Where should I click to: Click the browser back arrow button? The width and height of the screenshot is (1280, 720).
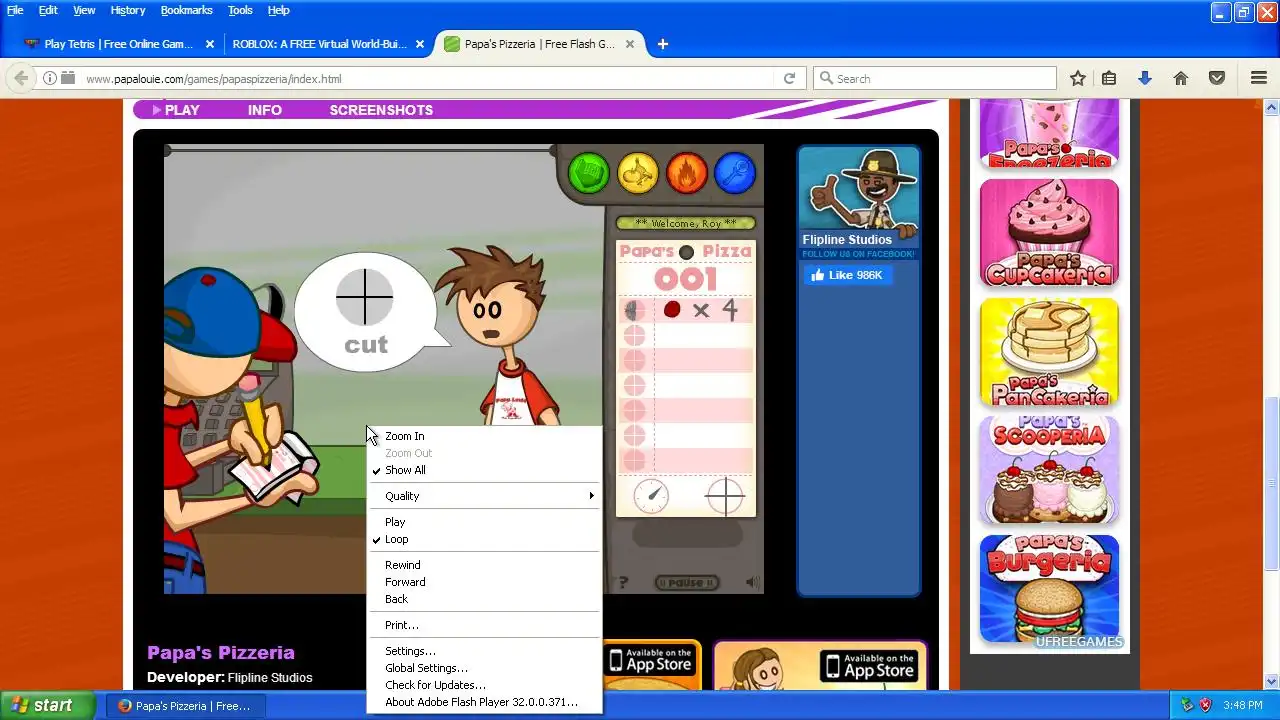[20, 78]
